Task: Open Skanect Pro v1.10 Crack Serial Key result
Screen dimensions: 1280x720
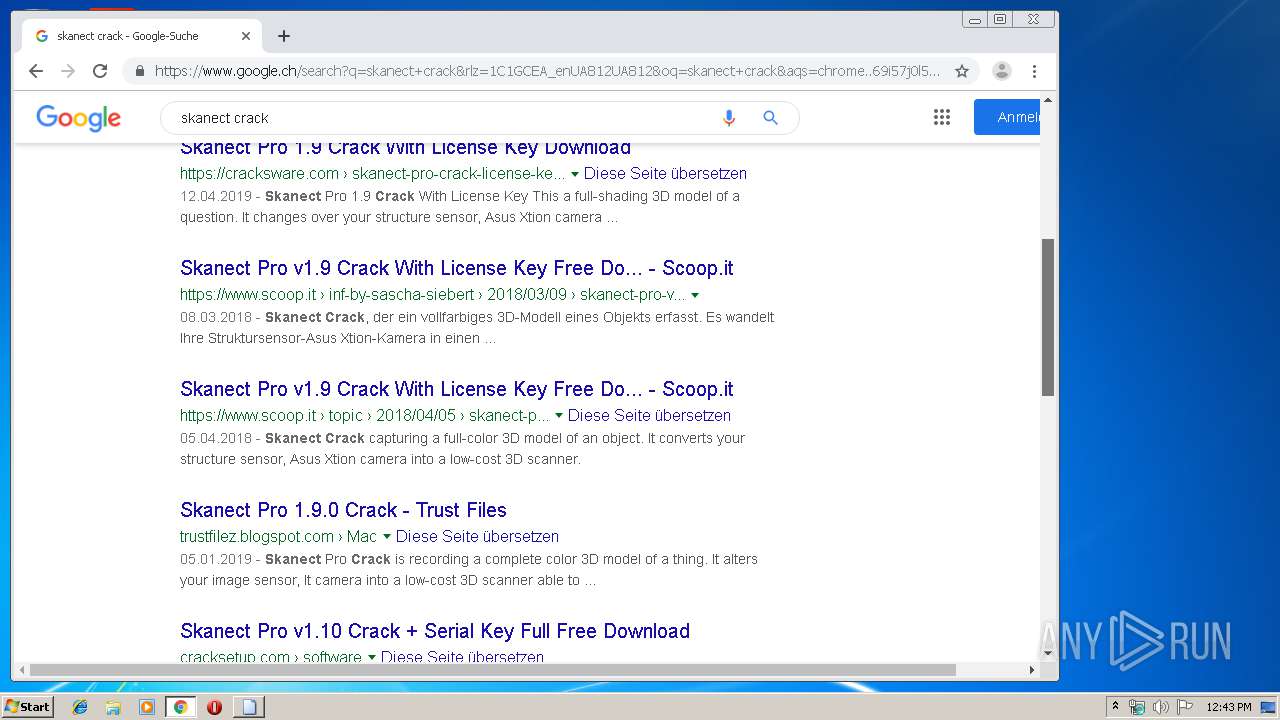Action: pyautogui.click(x=435, y=631)
